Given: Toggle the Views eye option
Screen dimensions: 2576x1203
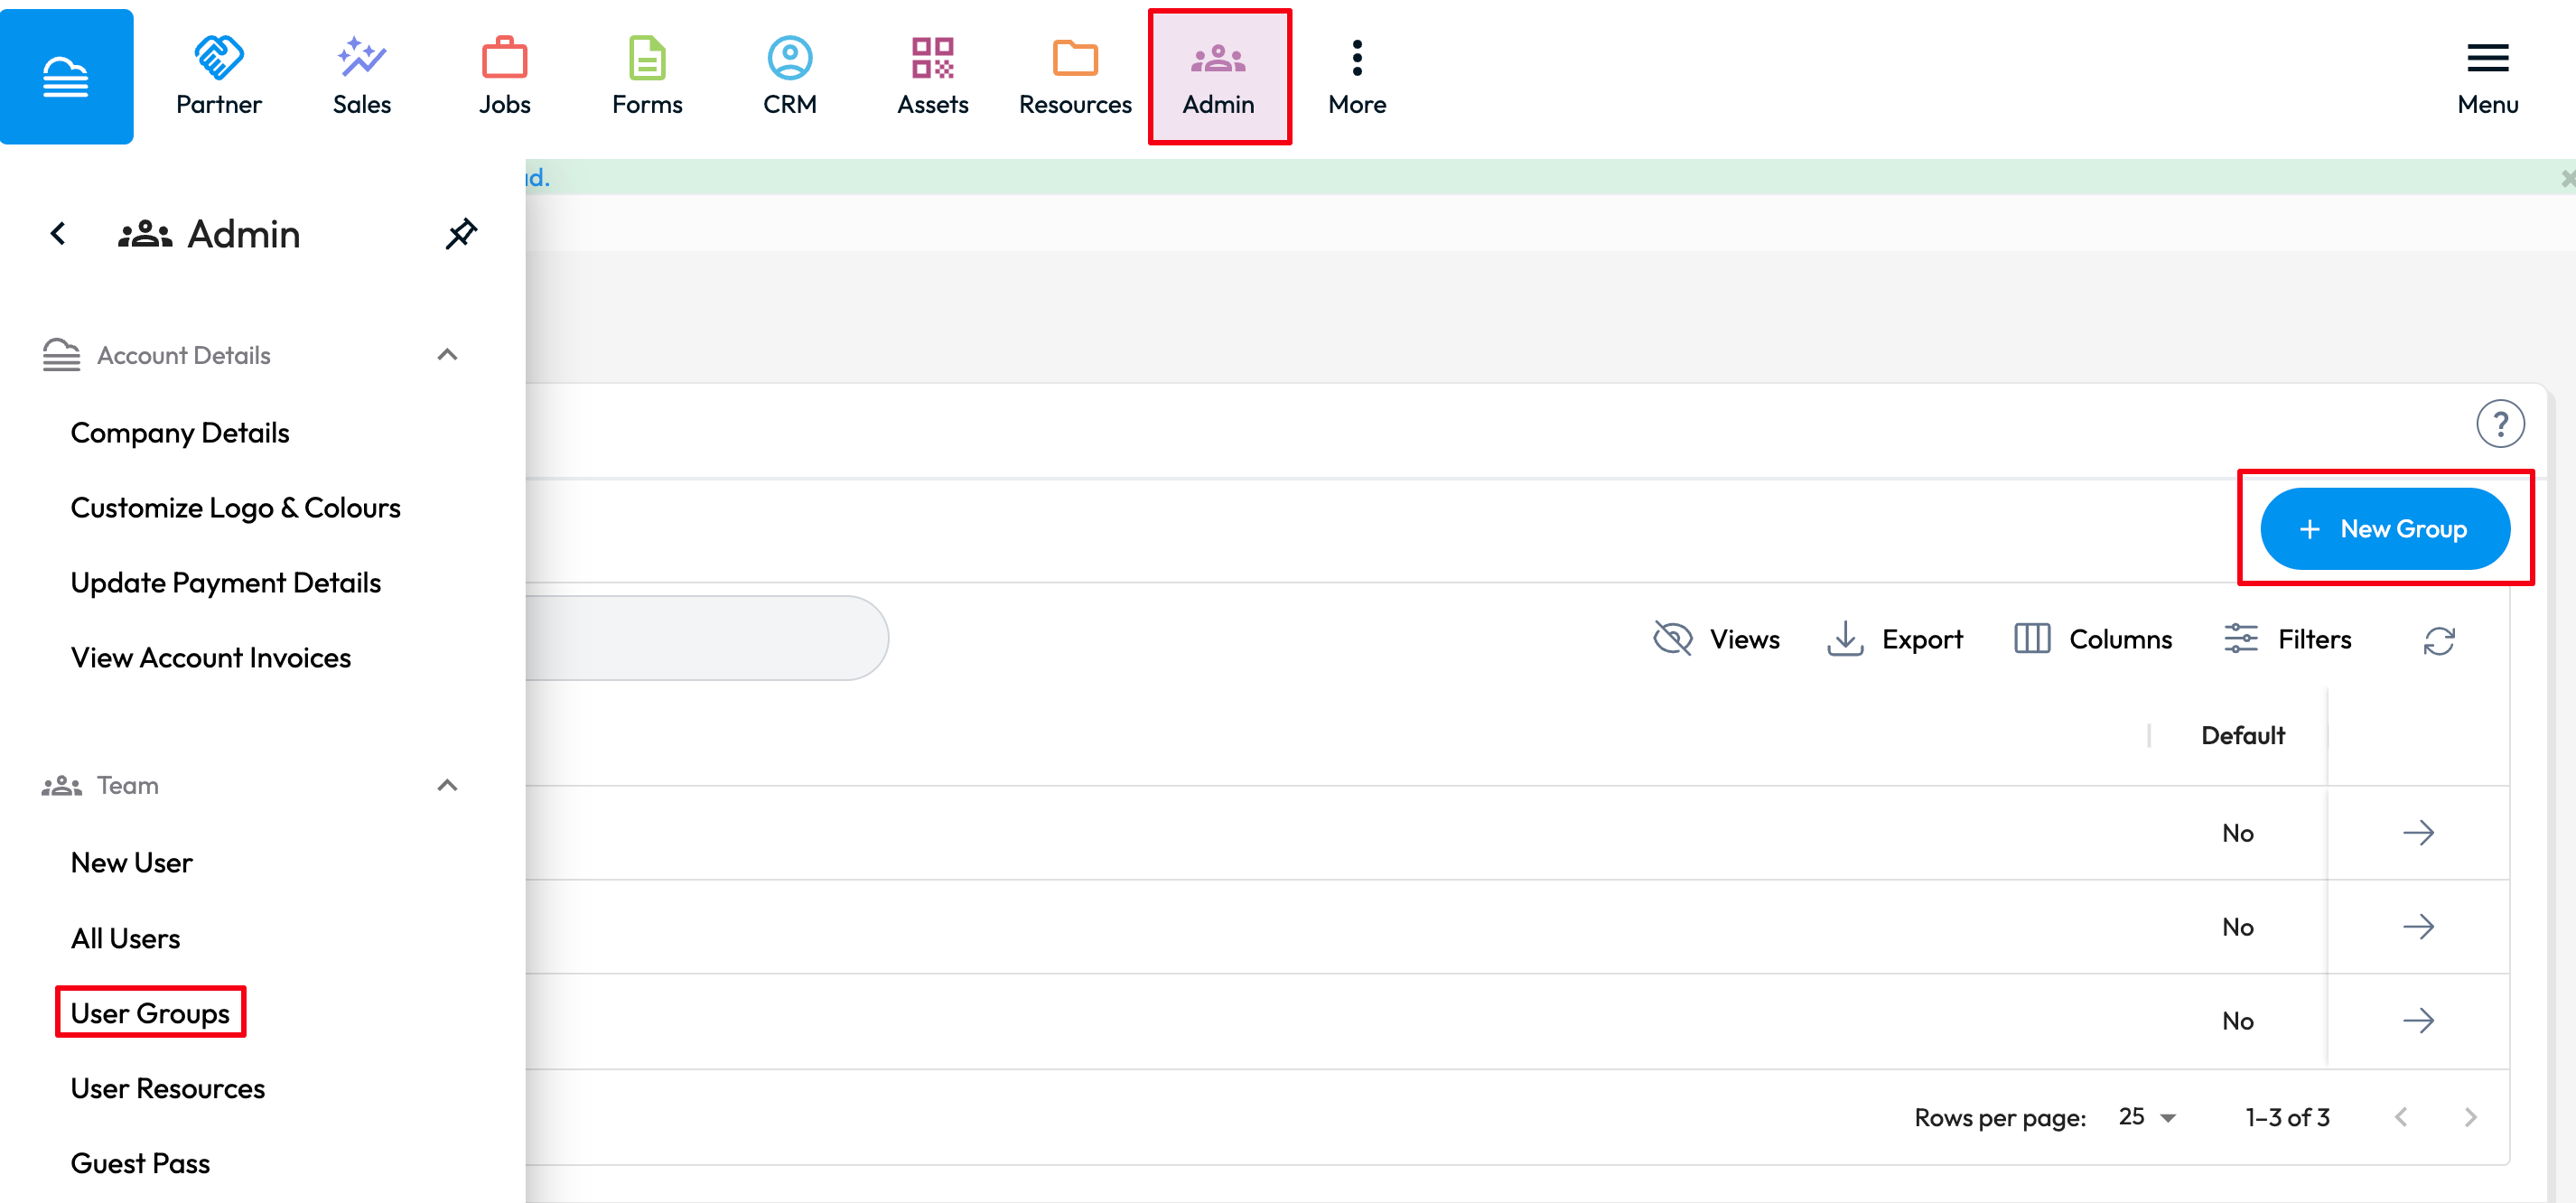Looking at the screenshot, I should tap(1716, 639).
